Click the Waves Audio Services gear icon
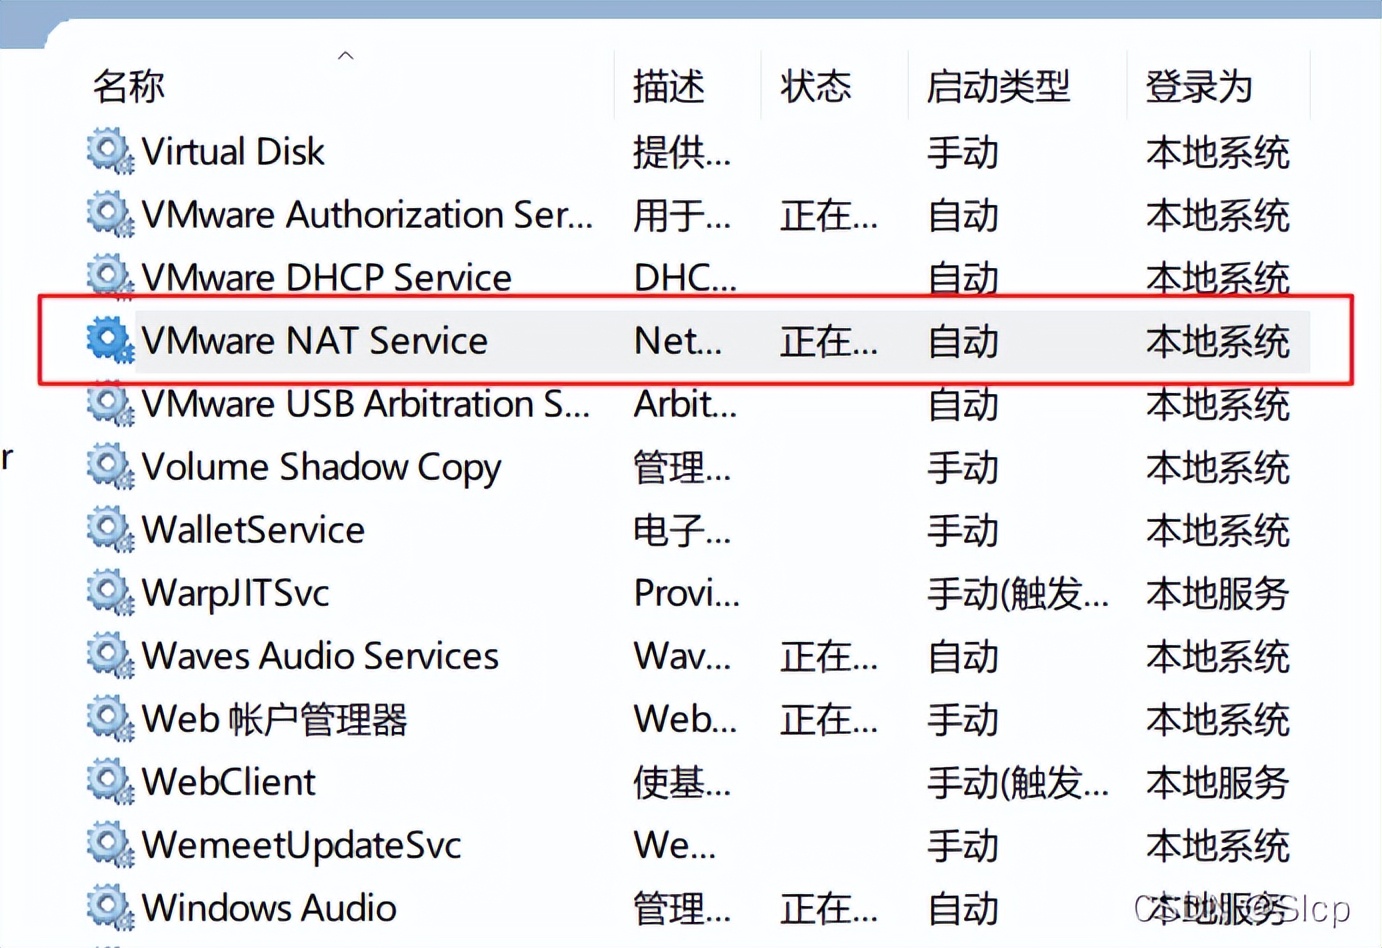Screen dimensions: 1382x948 pos(109,656)
